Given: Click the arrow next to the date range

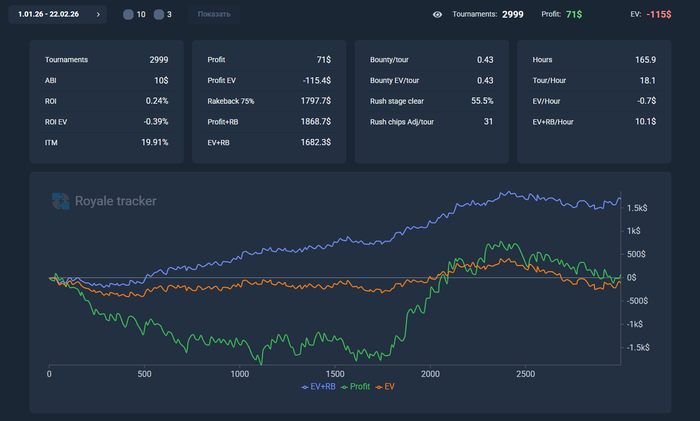Looking at the screenshot, I should pos(98,15).
